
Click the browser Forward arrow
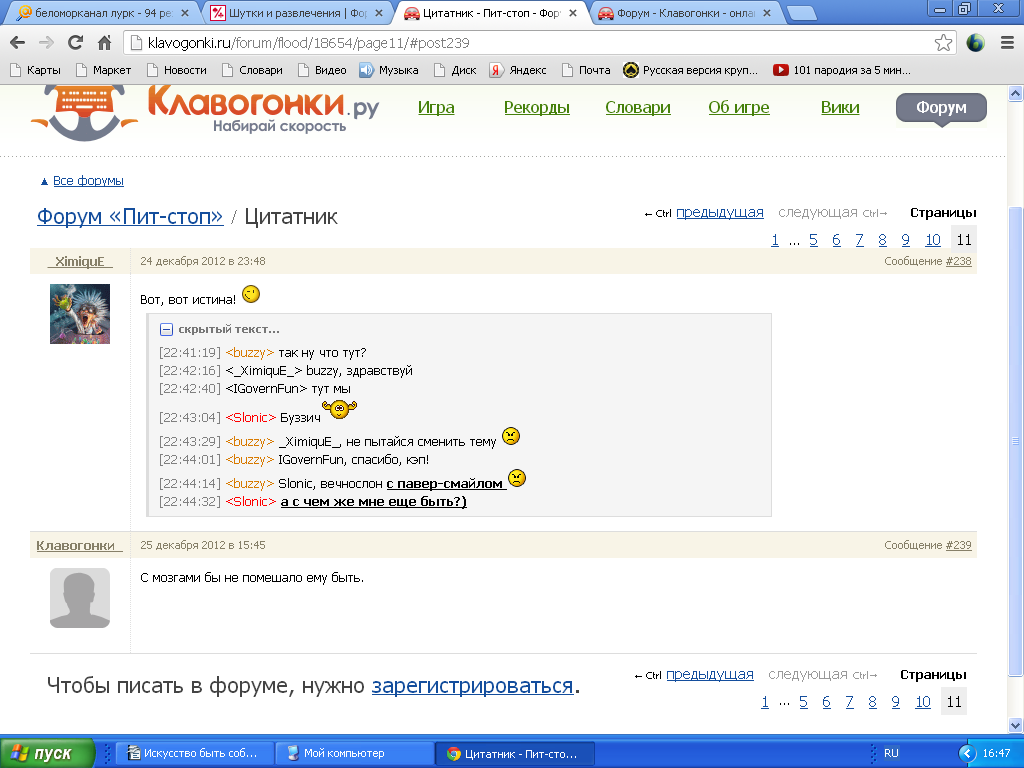[46, 43]
